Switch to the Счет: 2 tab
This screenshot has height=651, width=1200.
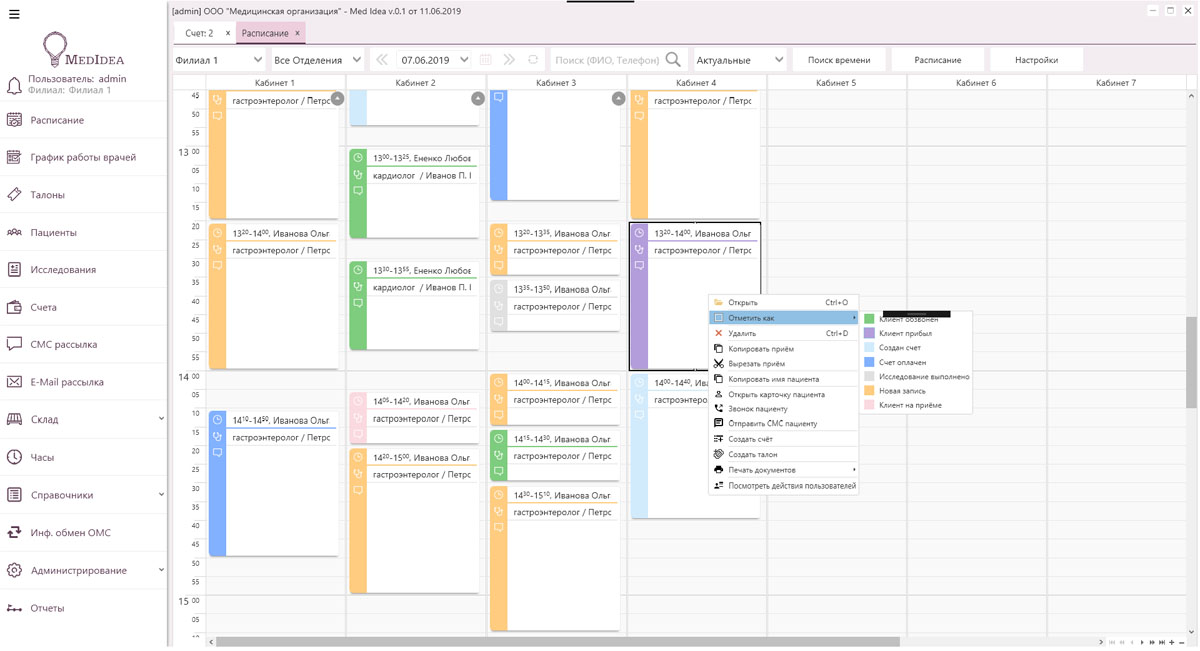pyautogui.click(x=199, y=33)
